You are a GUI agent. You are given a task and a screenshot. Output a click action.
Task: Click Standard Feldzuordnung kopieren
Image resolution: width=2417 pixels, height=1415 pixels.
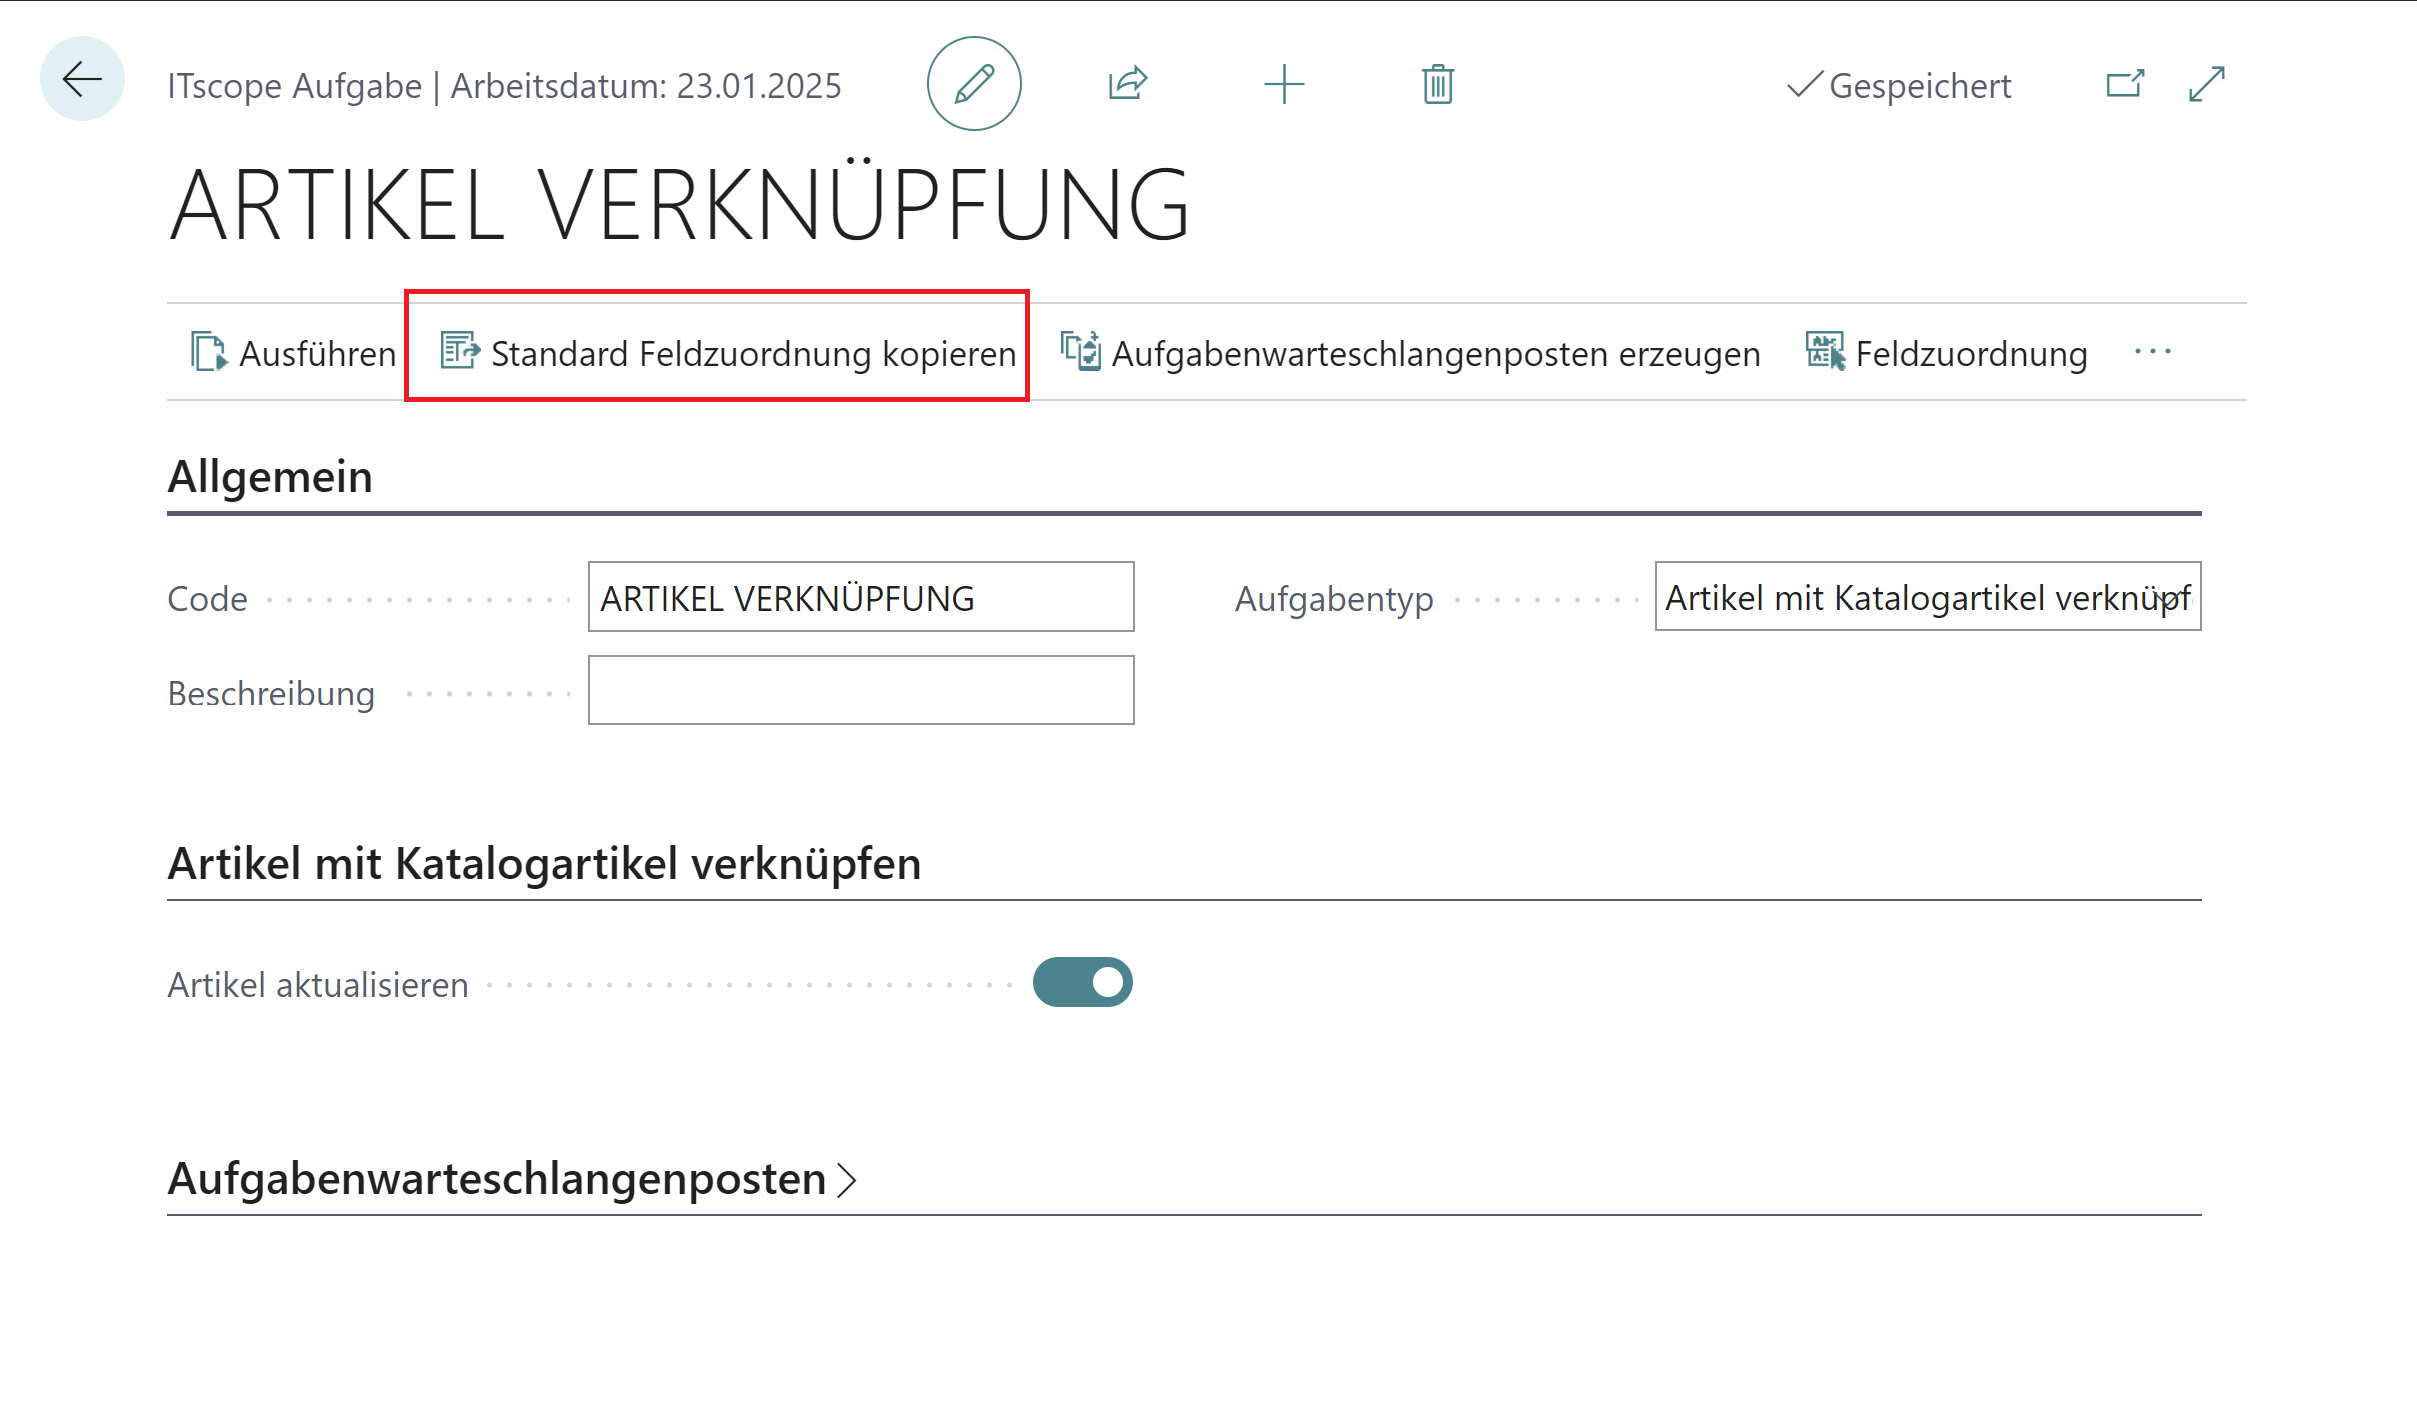tap(729, 353)
